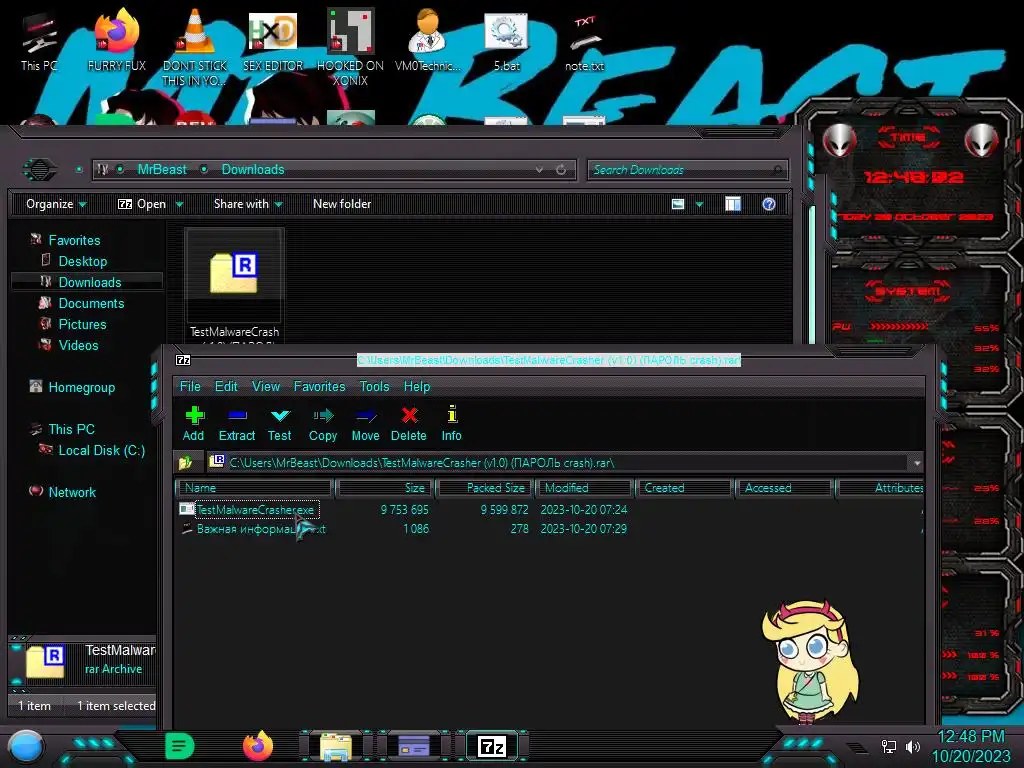Click Downloads in the Explorer breadcrumb

[253, 169]
